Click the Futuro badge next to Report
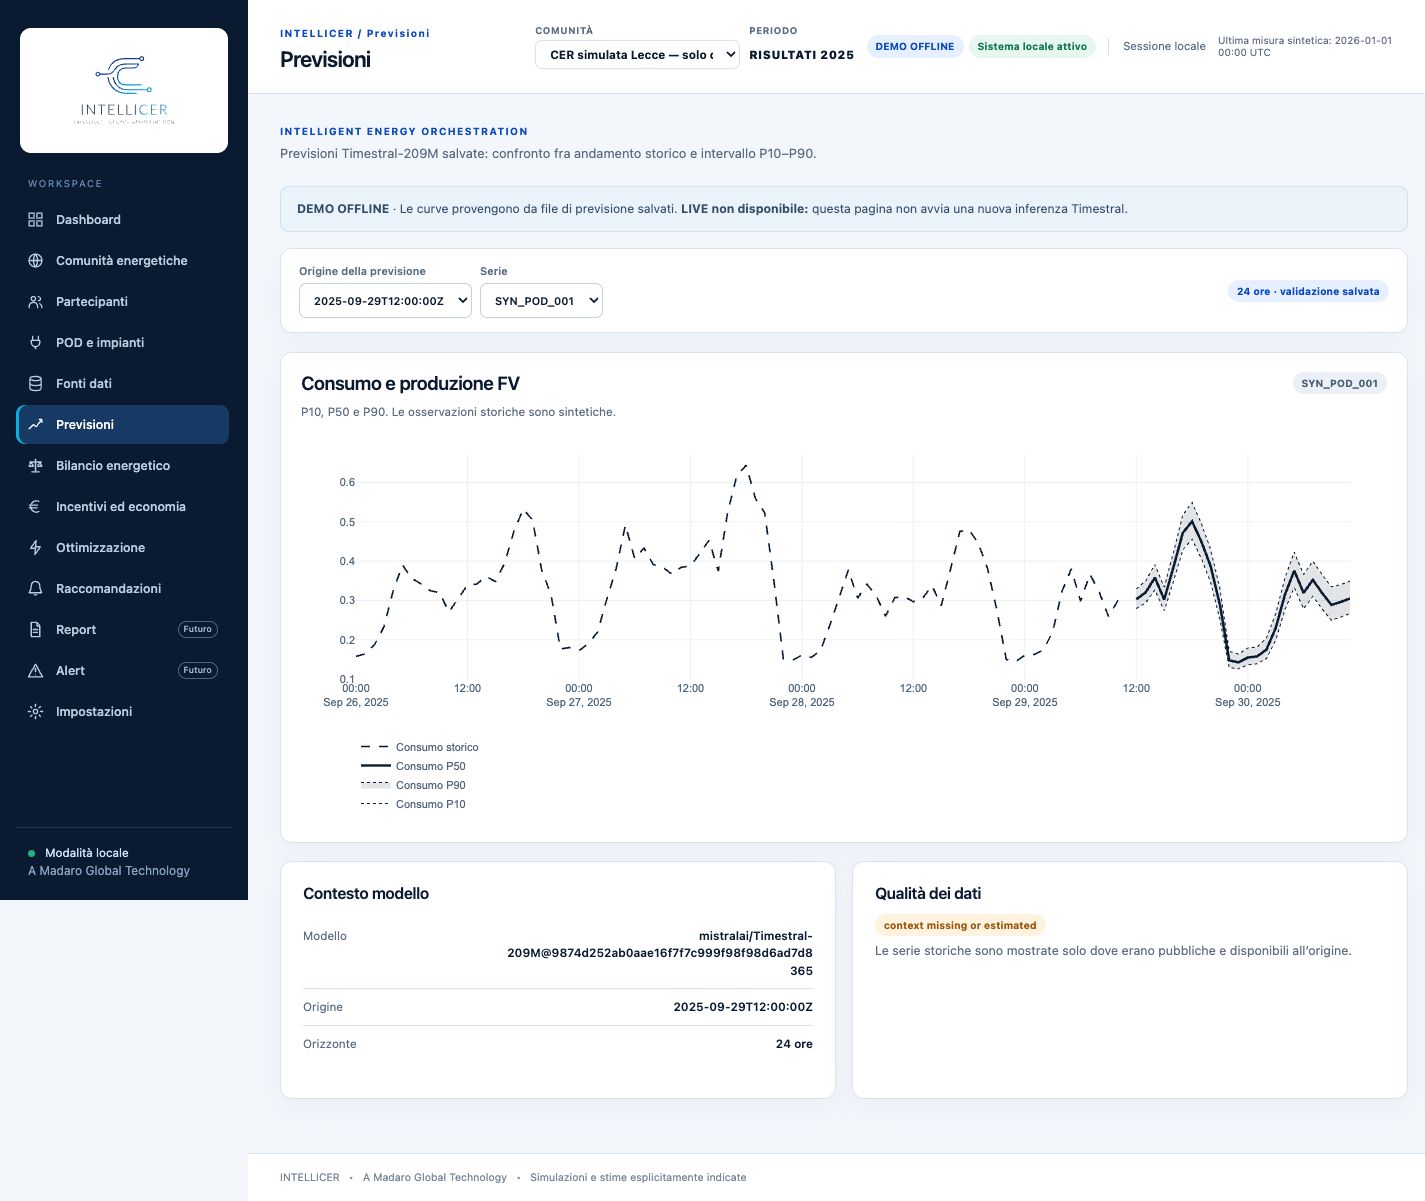This screenshot has width=1425, height=1201. coord(198,630)
